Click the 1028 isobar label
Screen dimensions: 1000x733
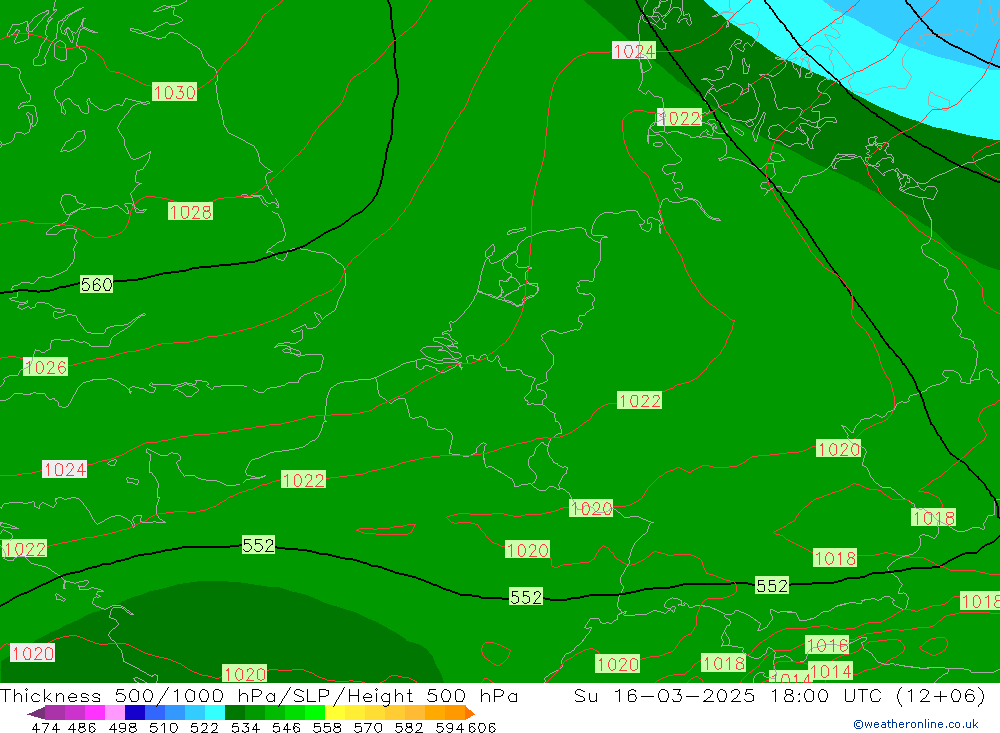click(x=190, y=212)
